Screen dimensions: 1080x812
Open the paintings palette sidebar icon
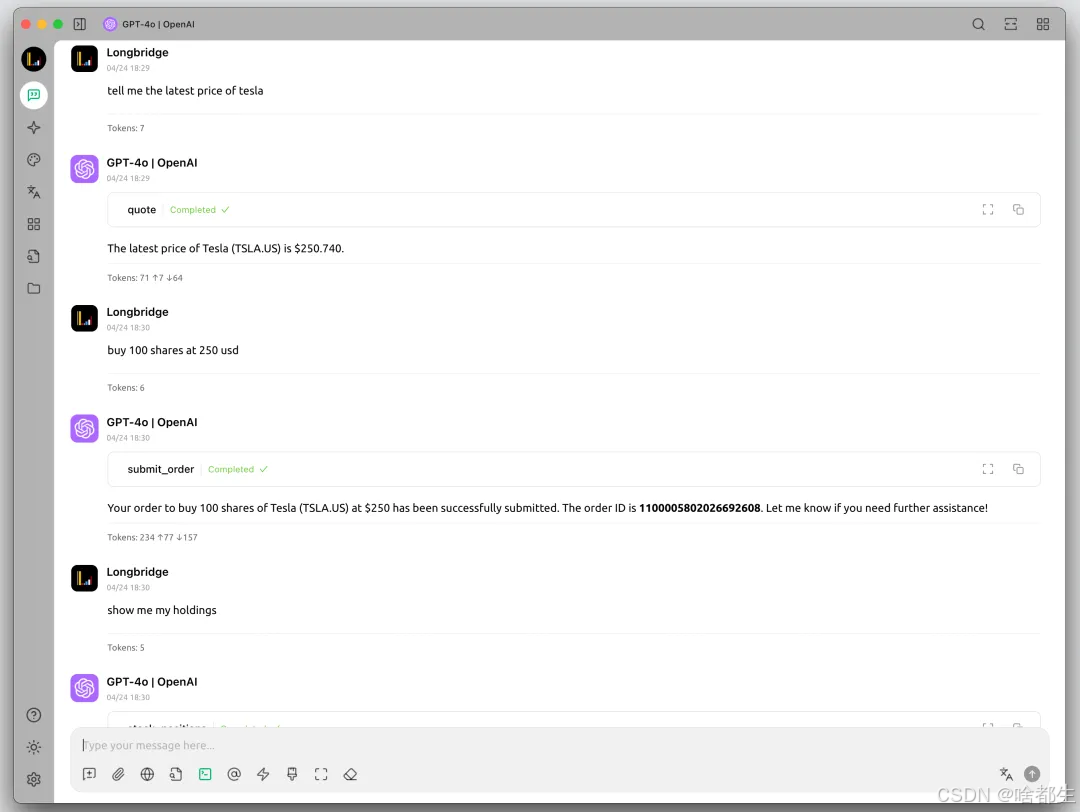pyautogui.click(x=34, y=160)
